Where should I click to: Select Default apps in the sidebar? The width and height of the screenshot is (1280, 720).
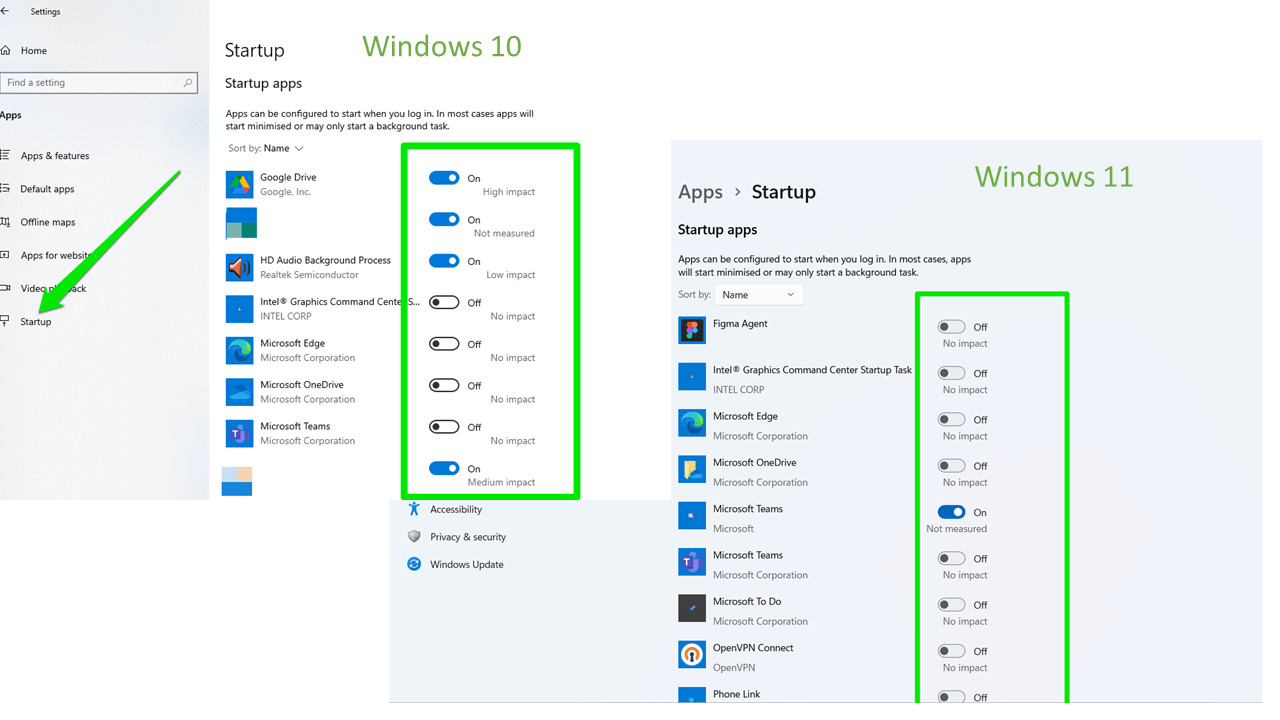click(x=47, y=189)
